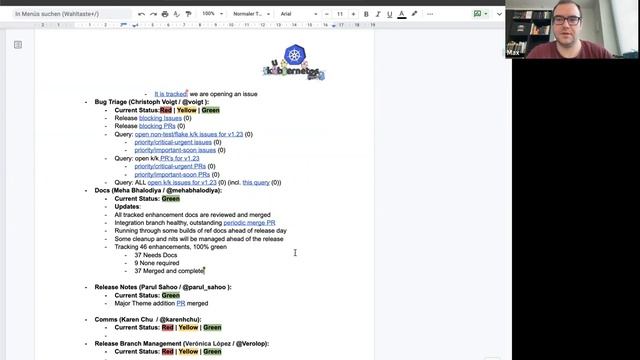This screenshot has height=360, width=640.
Task: Open 'priority/important-soon PRs' link
Action: (172, 174)
